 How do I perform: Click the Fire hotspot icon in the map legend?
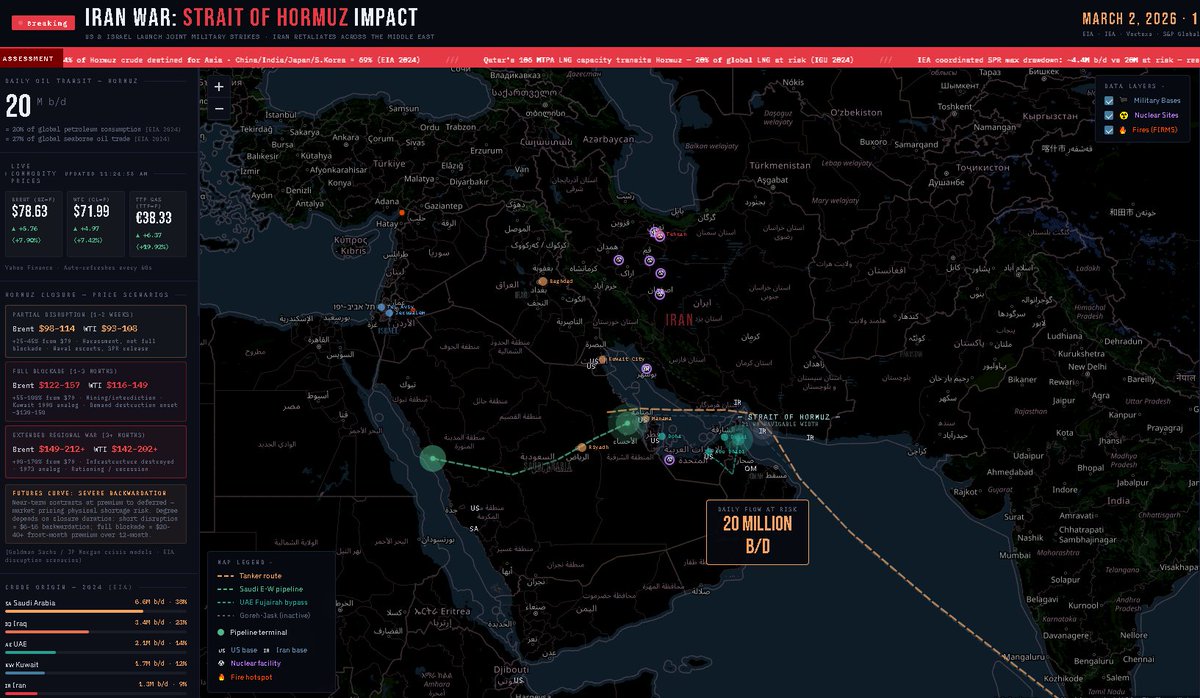click(221, 677)
